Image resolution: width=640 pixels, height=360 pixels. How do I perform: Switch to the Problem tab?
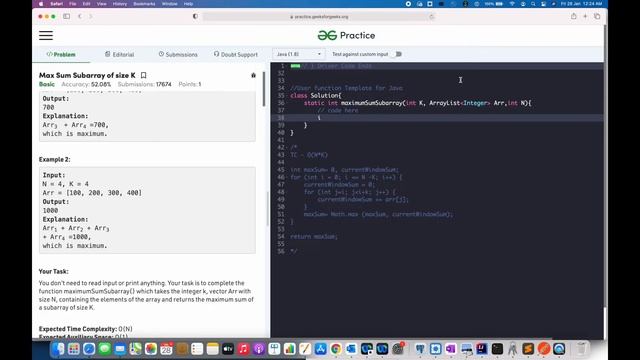click(61, 54)
